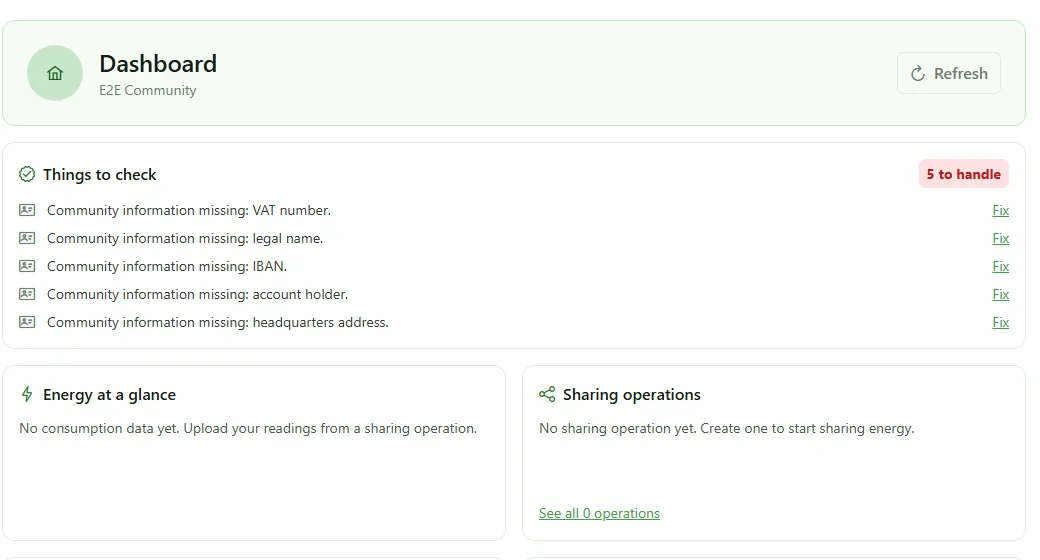Select text Community information missing: account holder.
Image resolution: width=1040 pixels, height=560 pixels.
(x=197, y=294)
